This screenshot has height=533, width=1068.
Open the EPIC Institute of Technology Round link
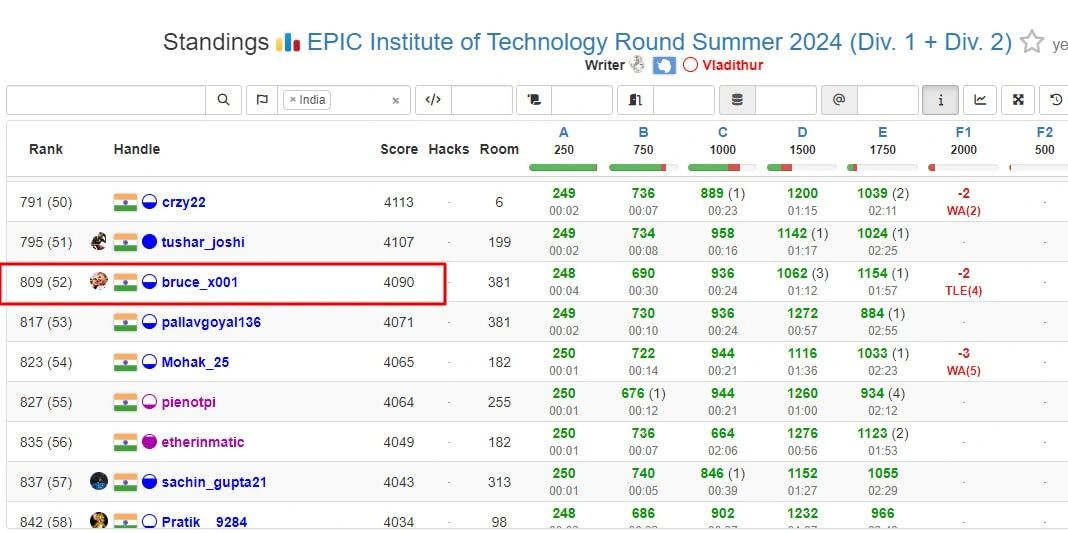659,42
